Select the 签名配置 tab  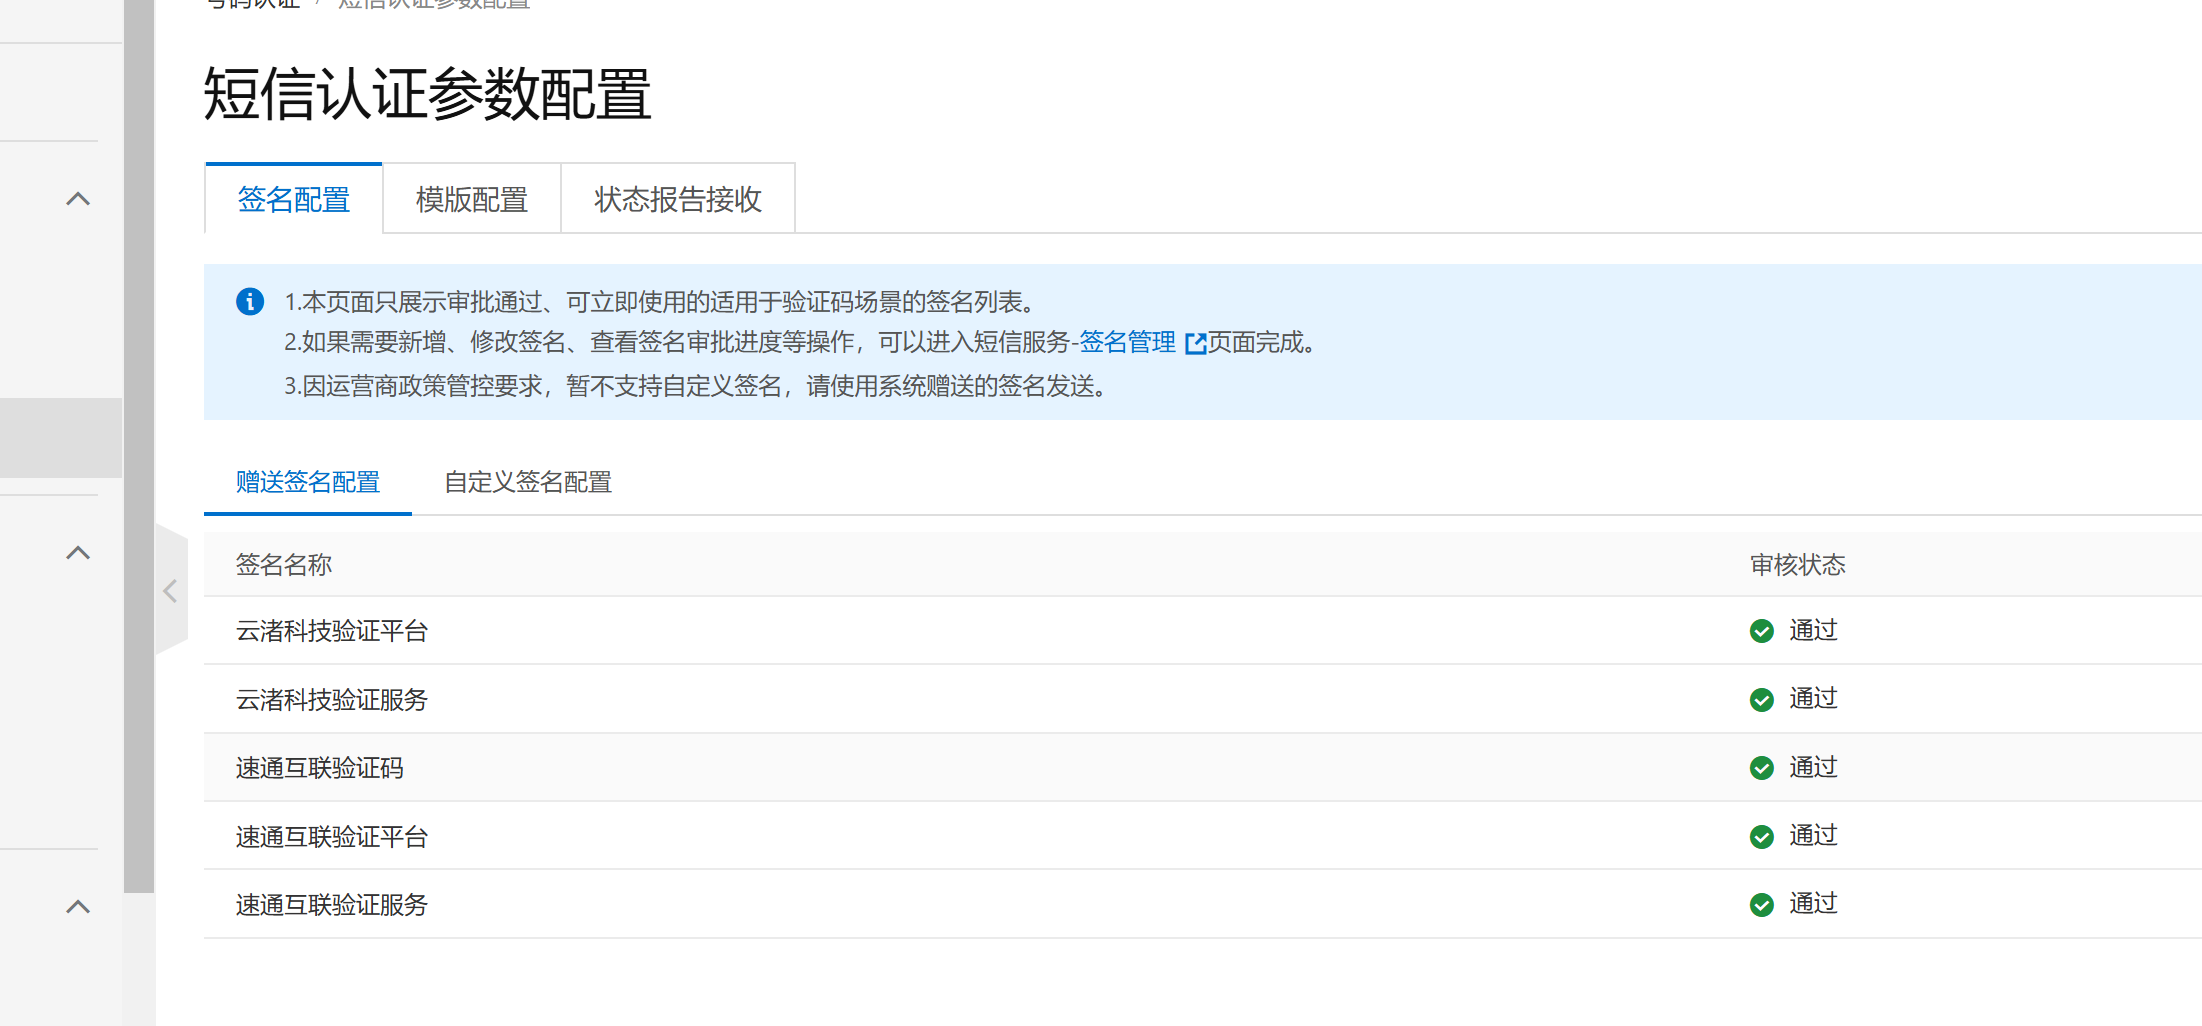pos(293,200)
